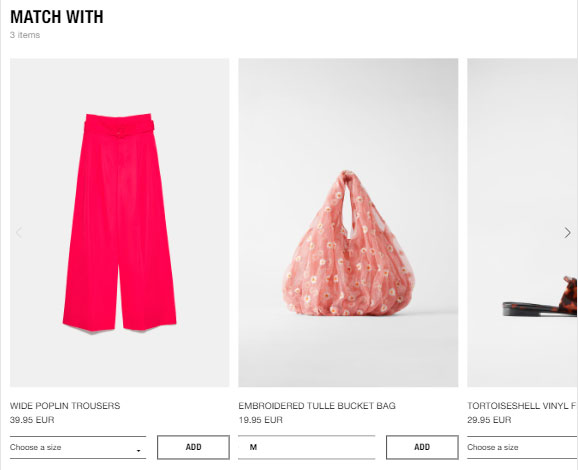Click the 39.95 EUR trousers price

coord(32,420)
